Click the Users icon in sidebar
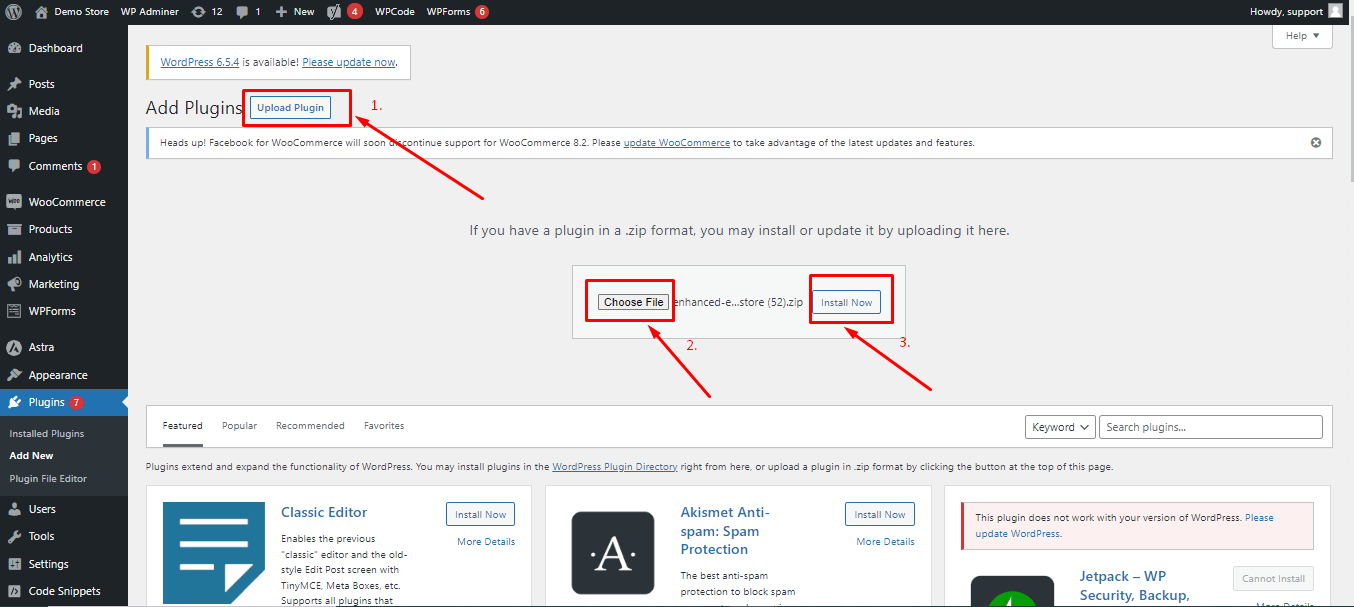Image resolution: width=1354 pixels, height=607 pixels. (14, 509)
